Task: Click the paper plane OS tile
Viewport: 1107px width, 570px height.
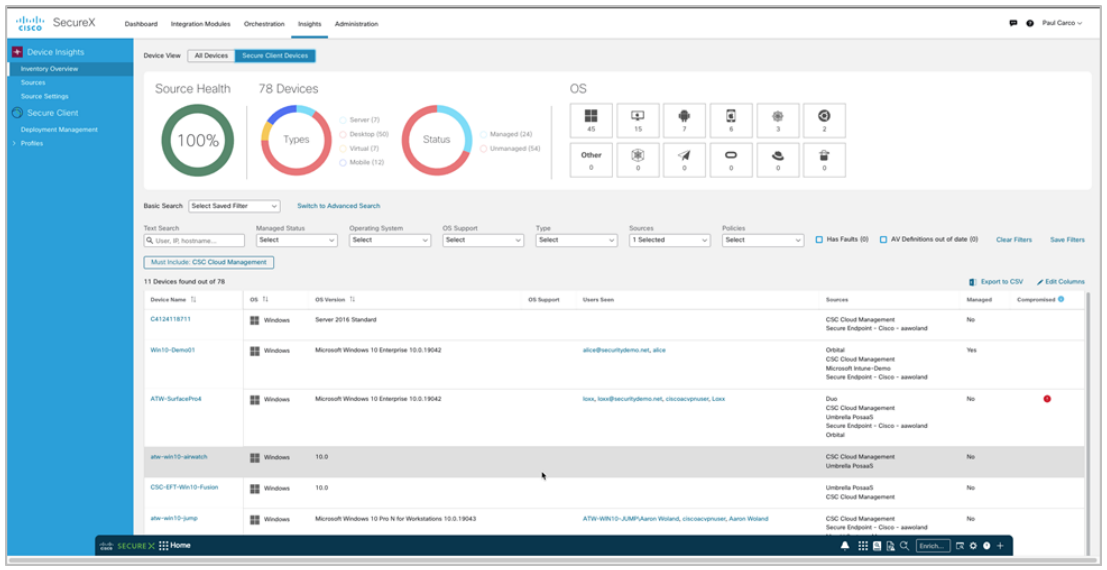Action: [684, 160]
